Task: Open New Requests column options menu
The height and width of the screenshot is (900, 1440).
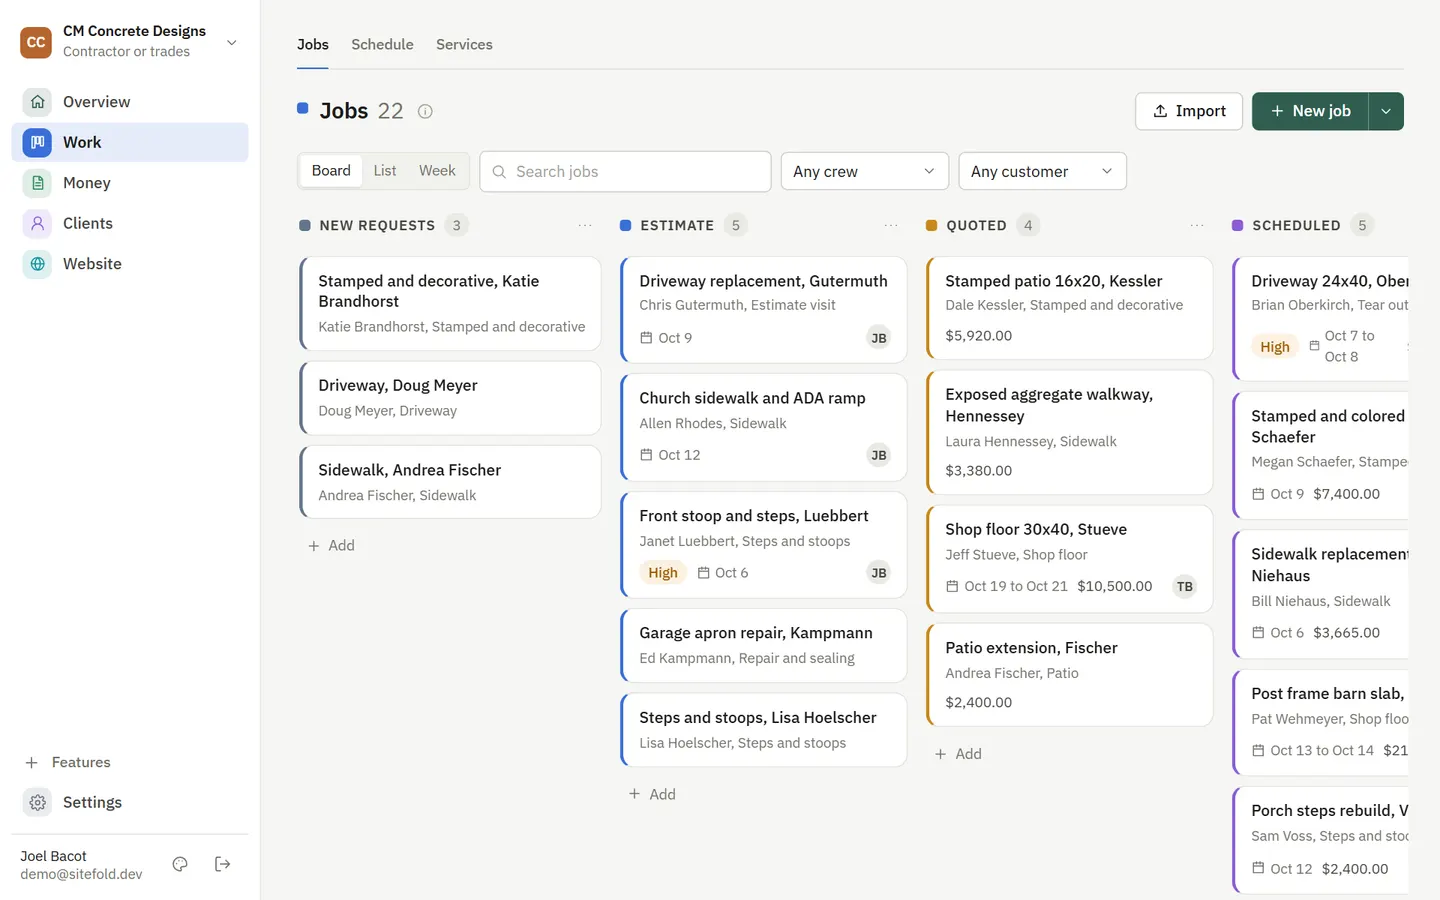Action: click(x=585, y=226)
